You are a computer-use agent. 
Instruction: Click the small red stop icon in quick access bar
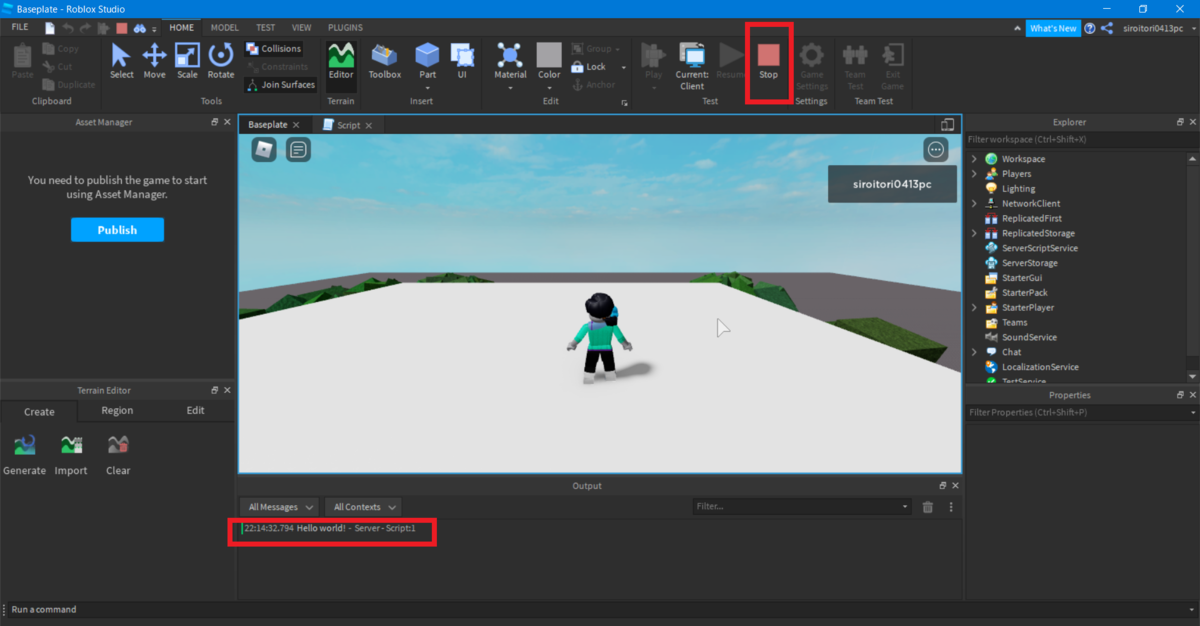[121, 28]
